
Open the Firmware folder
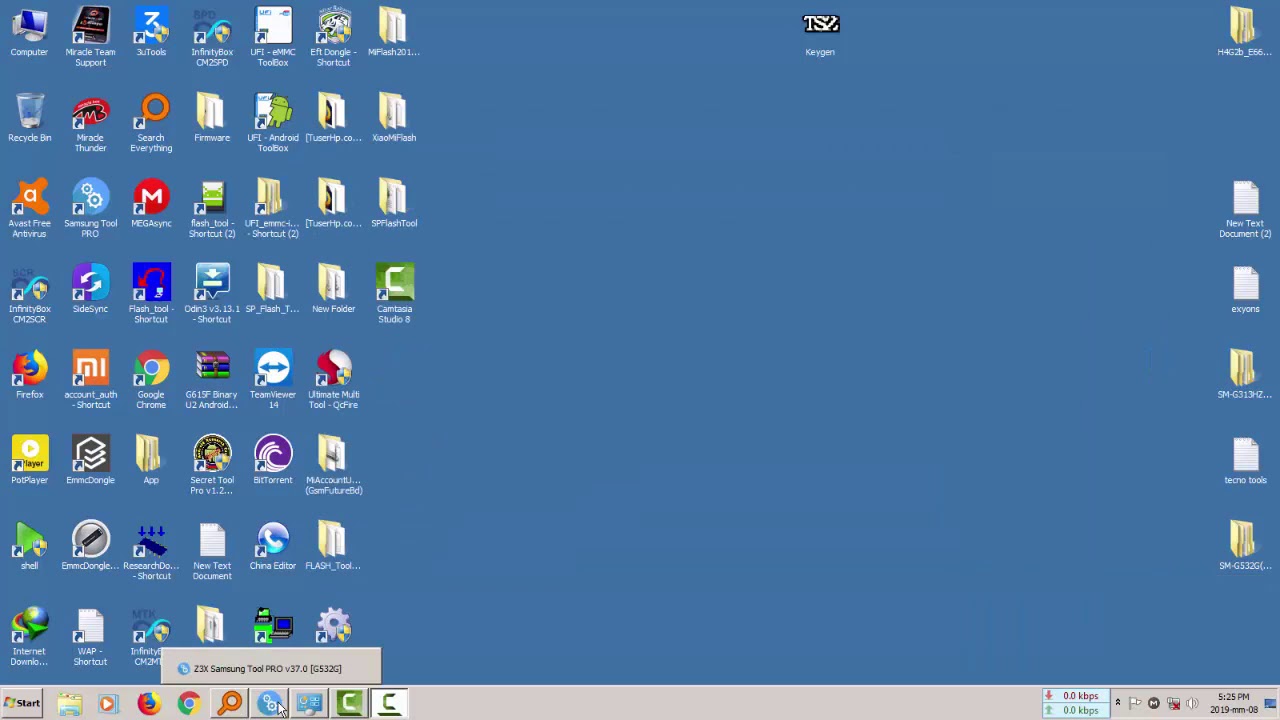tap(212, 118)
